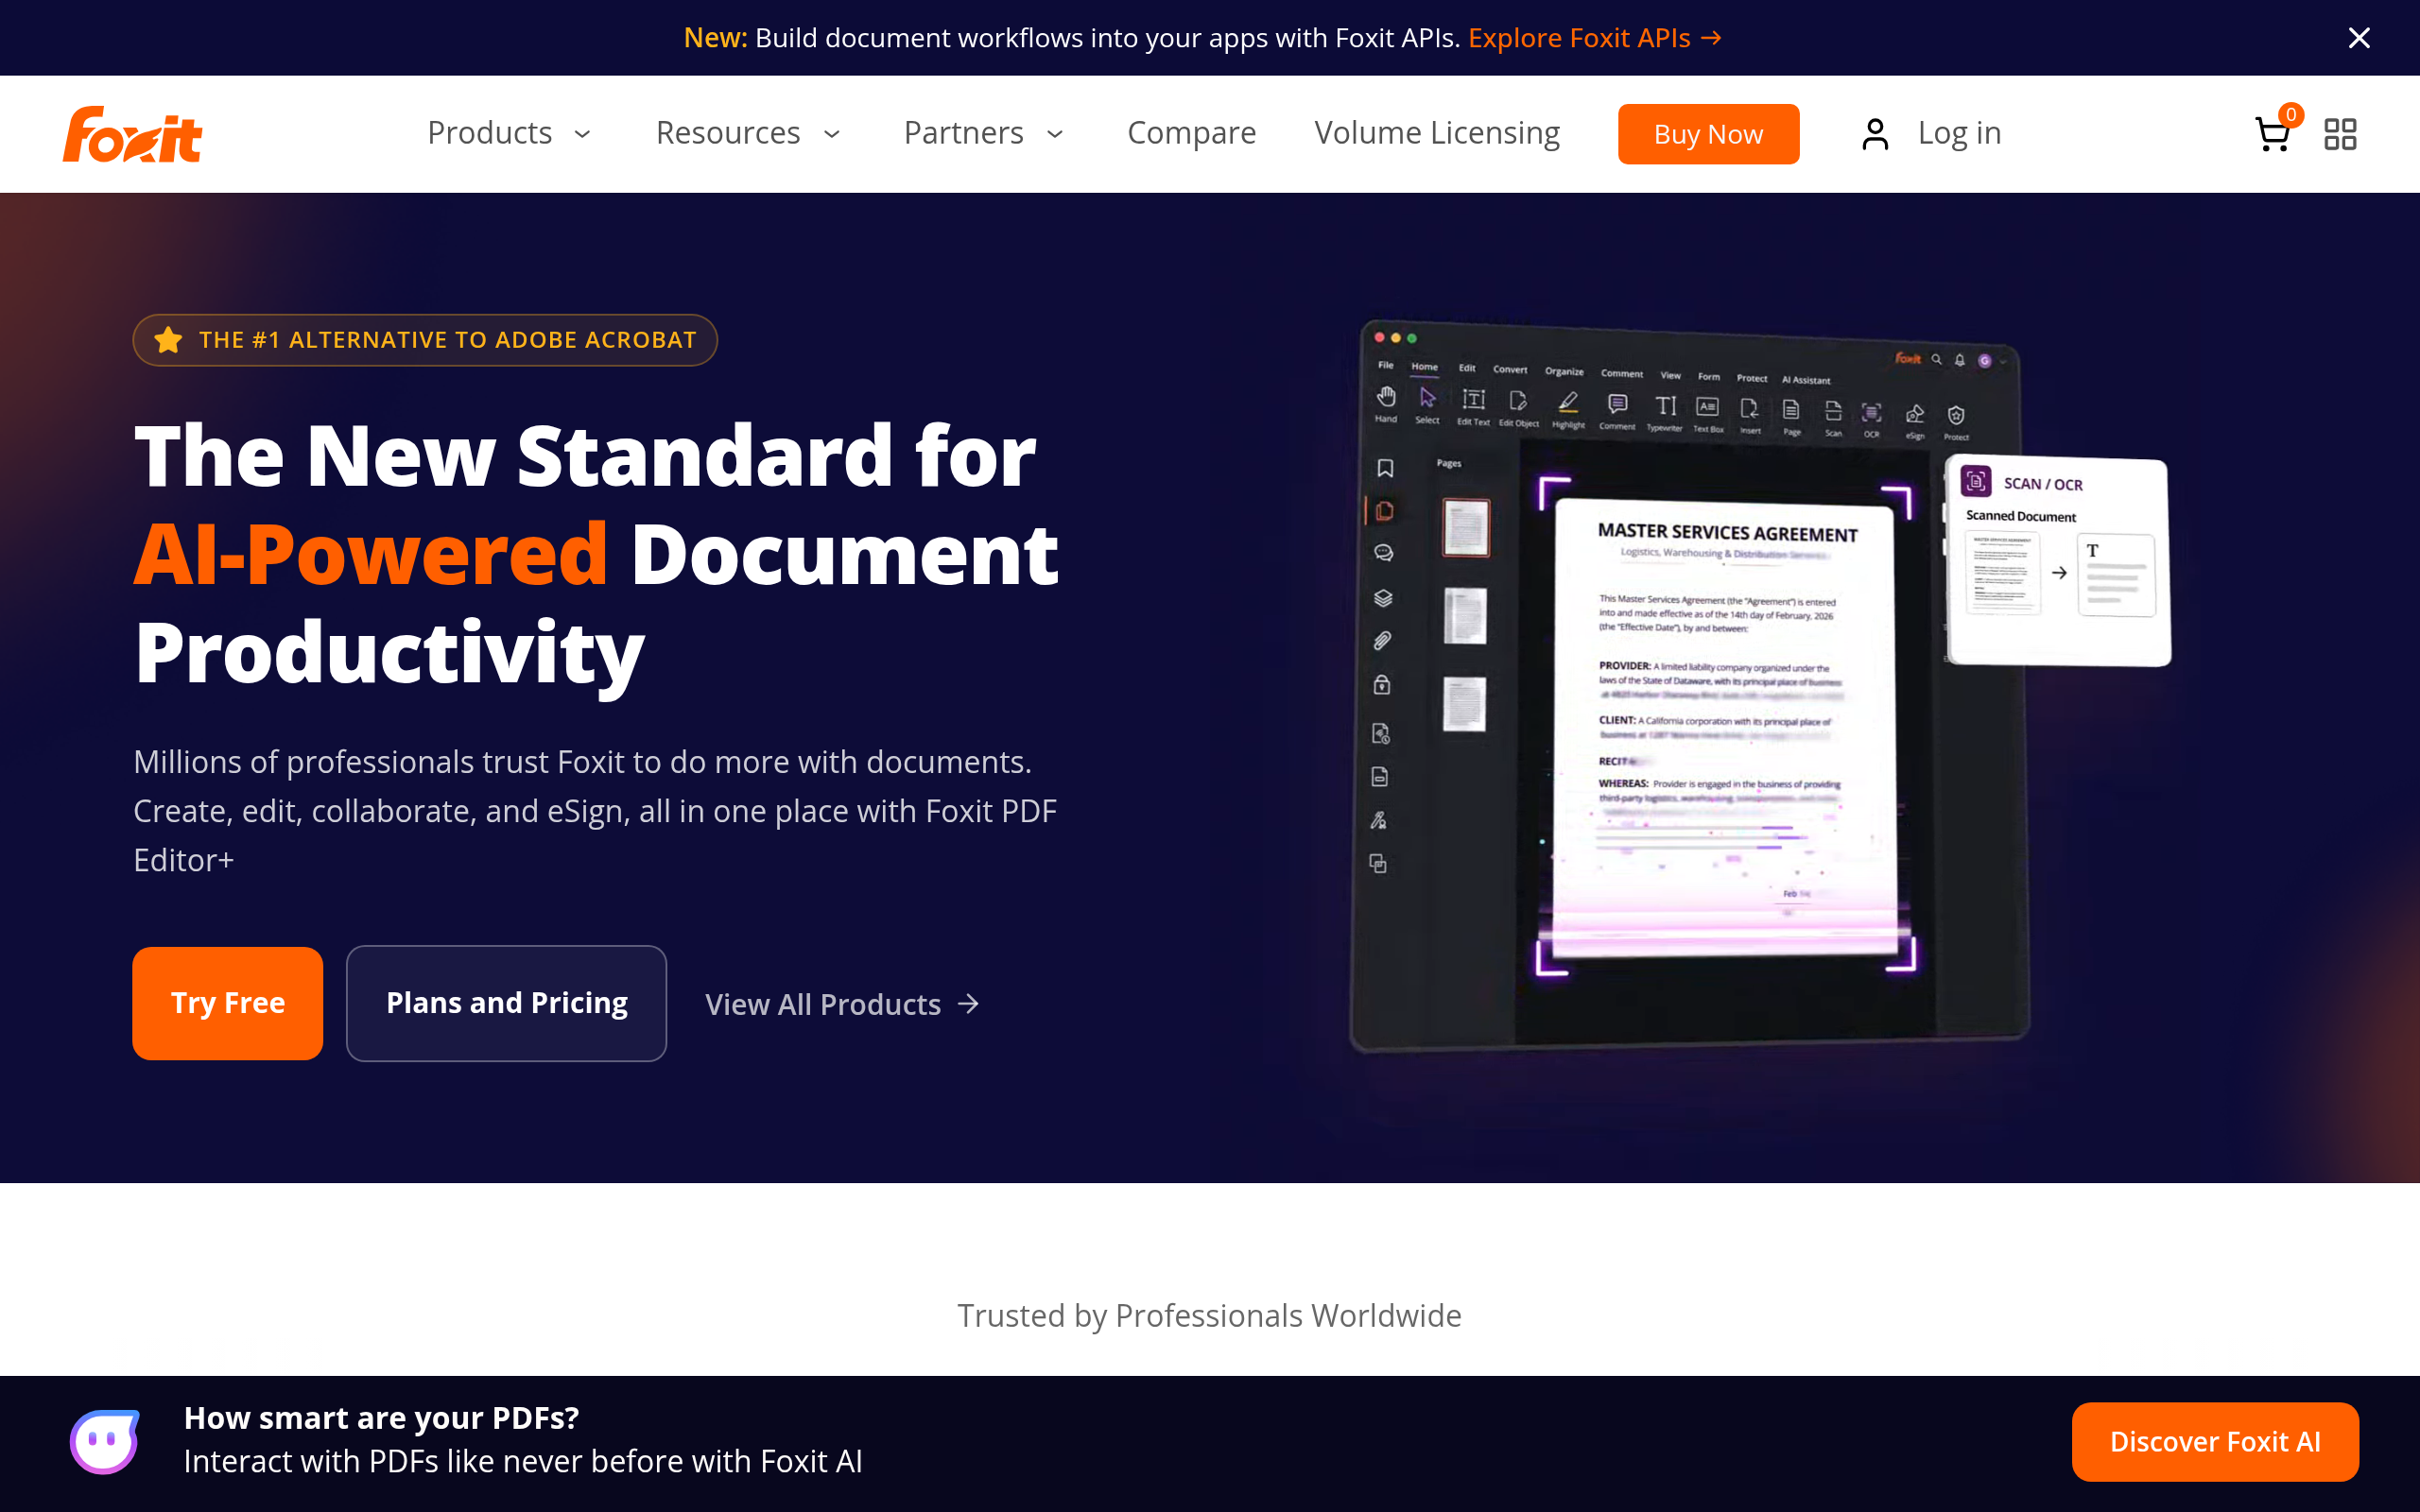Go to Volume Licensing

coord(1437,133)
